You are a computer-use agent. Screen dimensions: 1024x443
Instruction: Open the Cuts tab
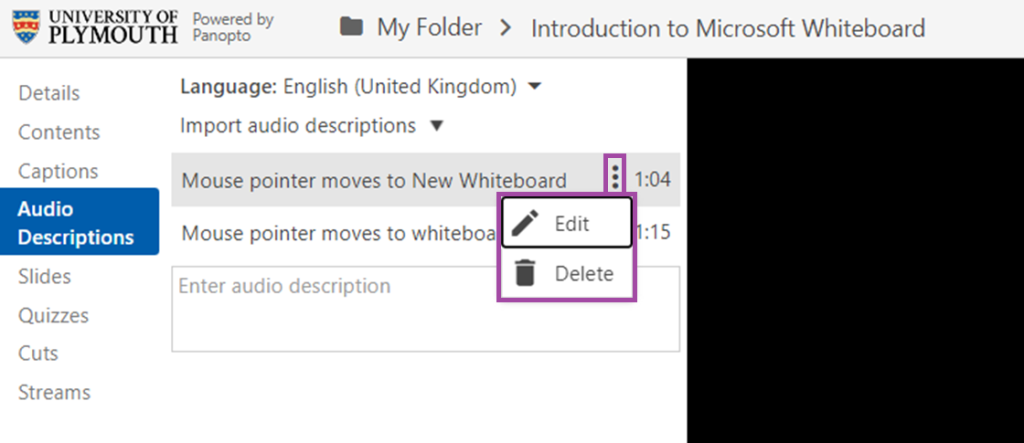tap(38, 353)
